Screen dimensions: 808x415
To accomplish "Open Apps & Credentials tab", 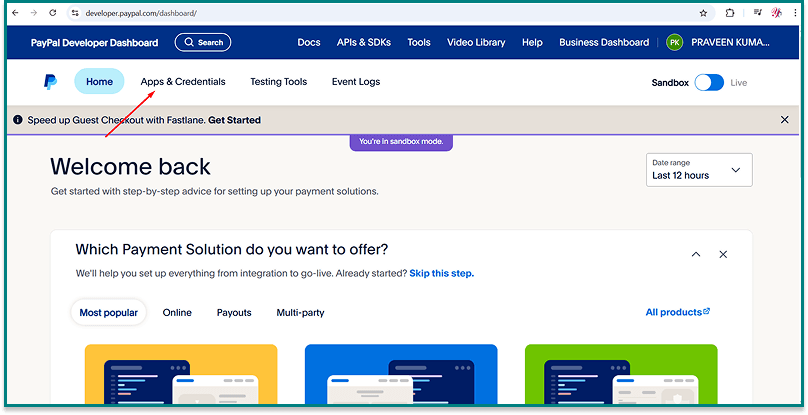I will pos(183,82).
